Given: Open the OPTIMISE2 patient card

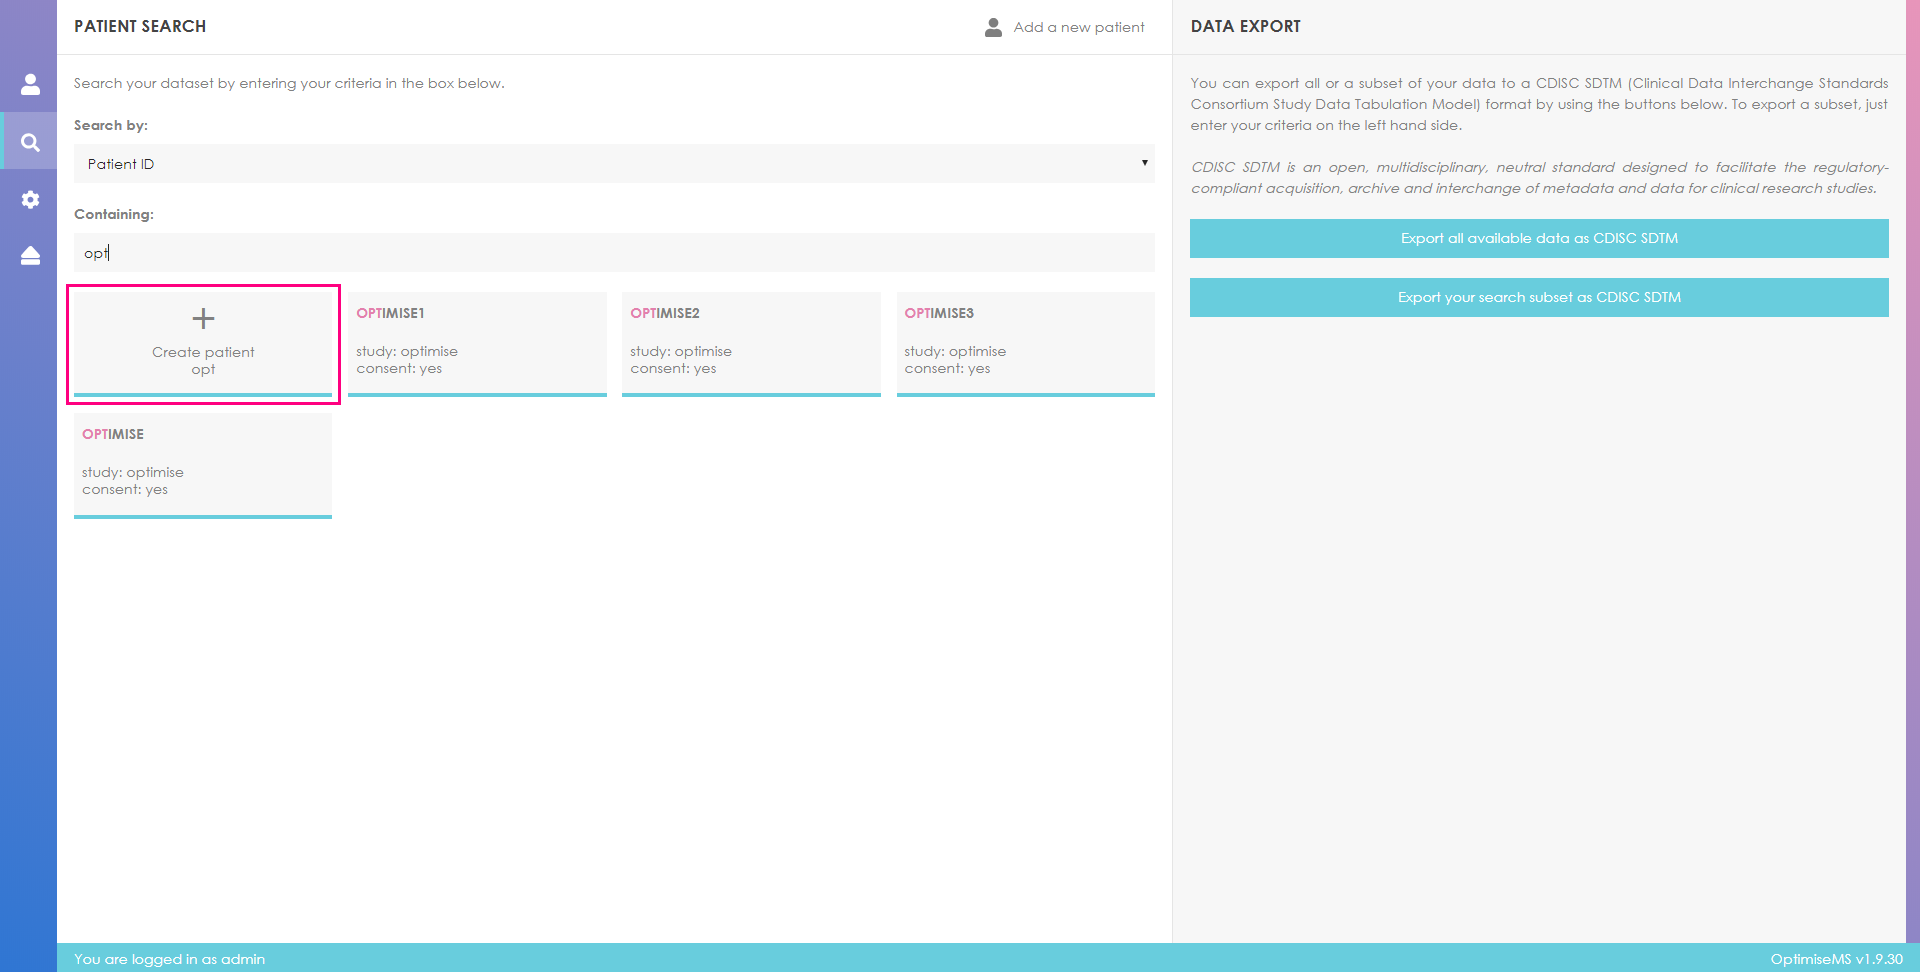Looking at the screenshot, I should [750, 342].
